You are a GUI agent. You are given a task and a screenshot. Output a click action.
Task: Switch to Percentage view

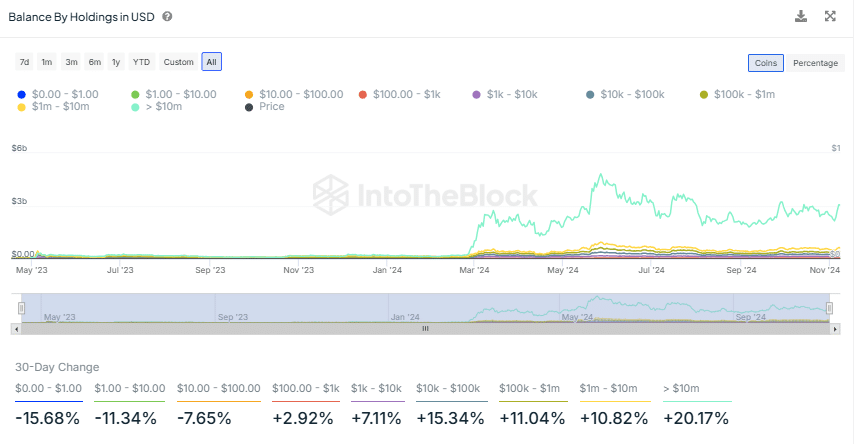point(815,63)
